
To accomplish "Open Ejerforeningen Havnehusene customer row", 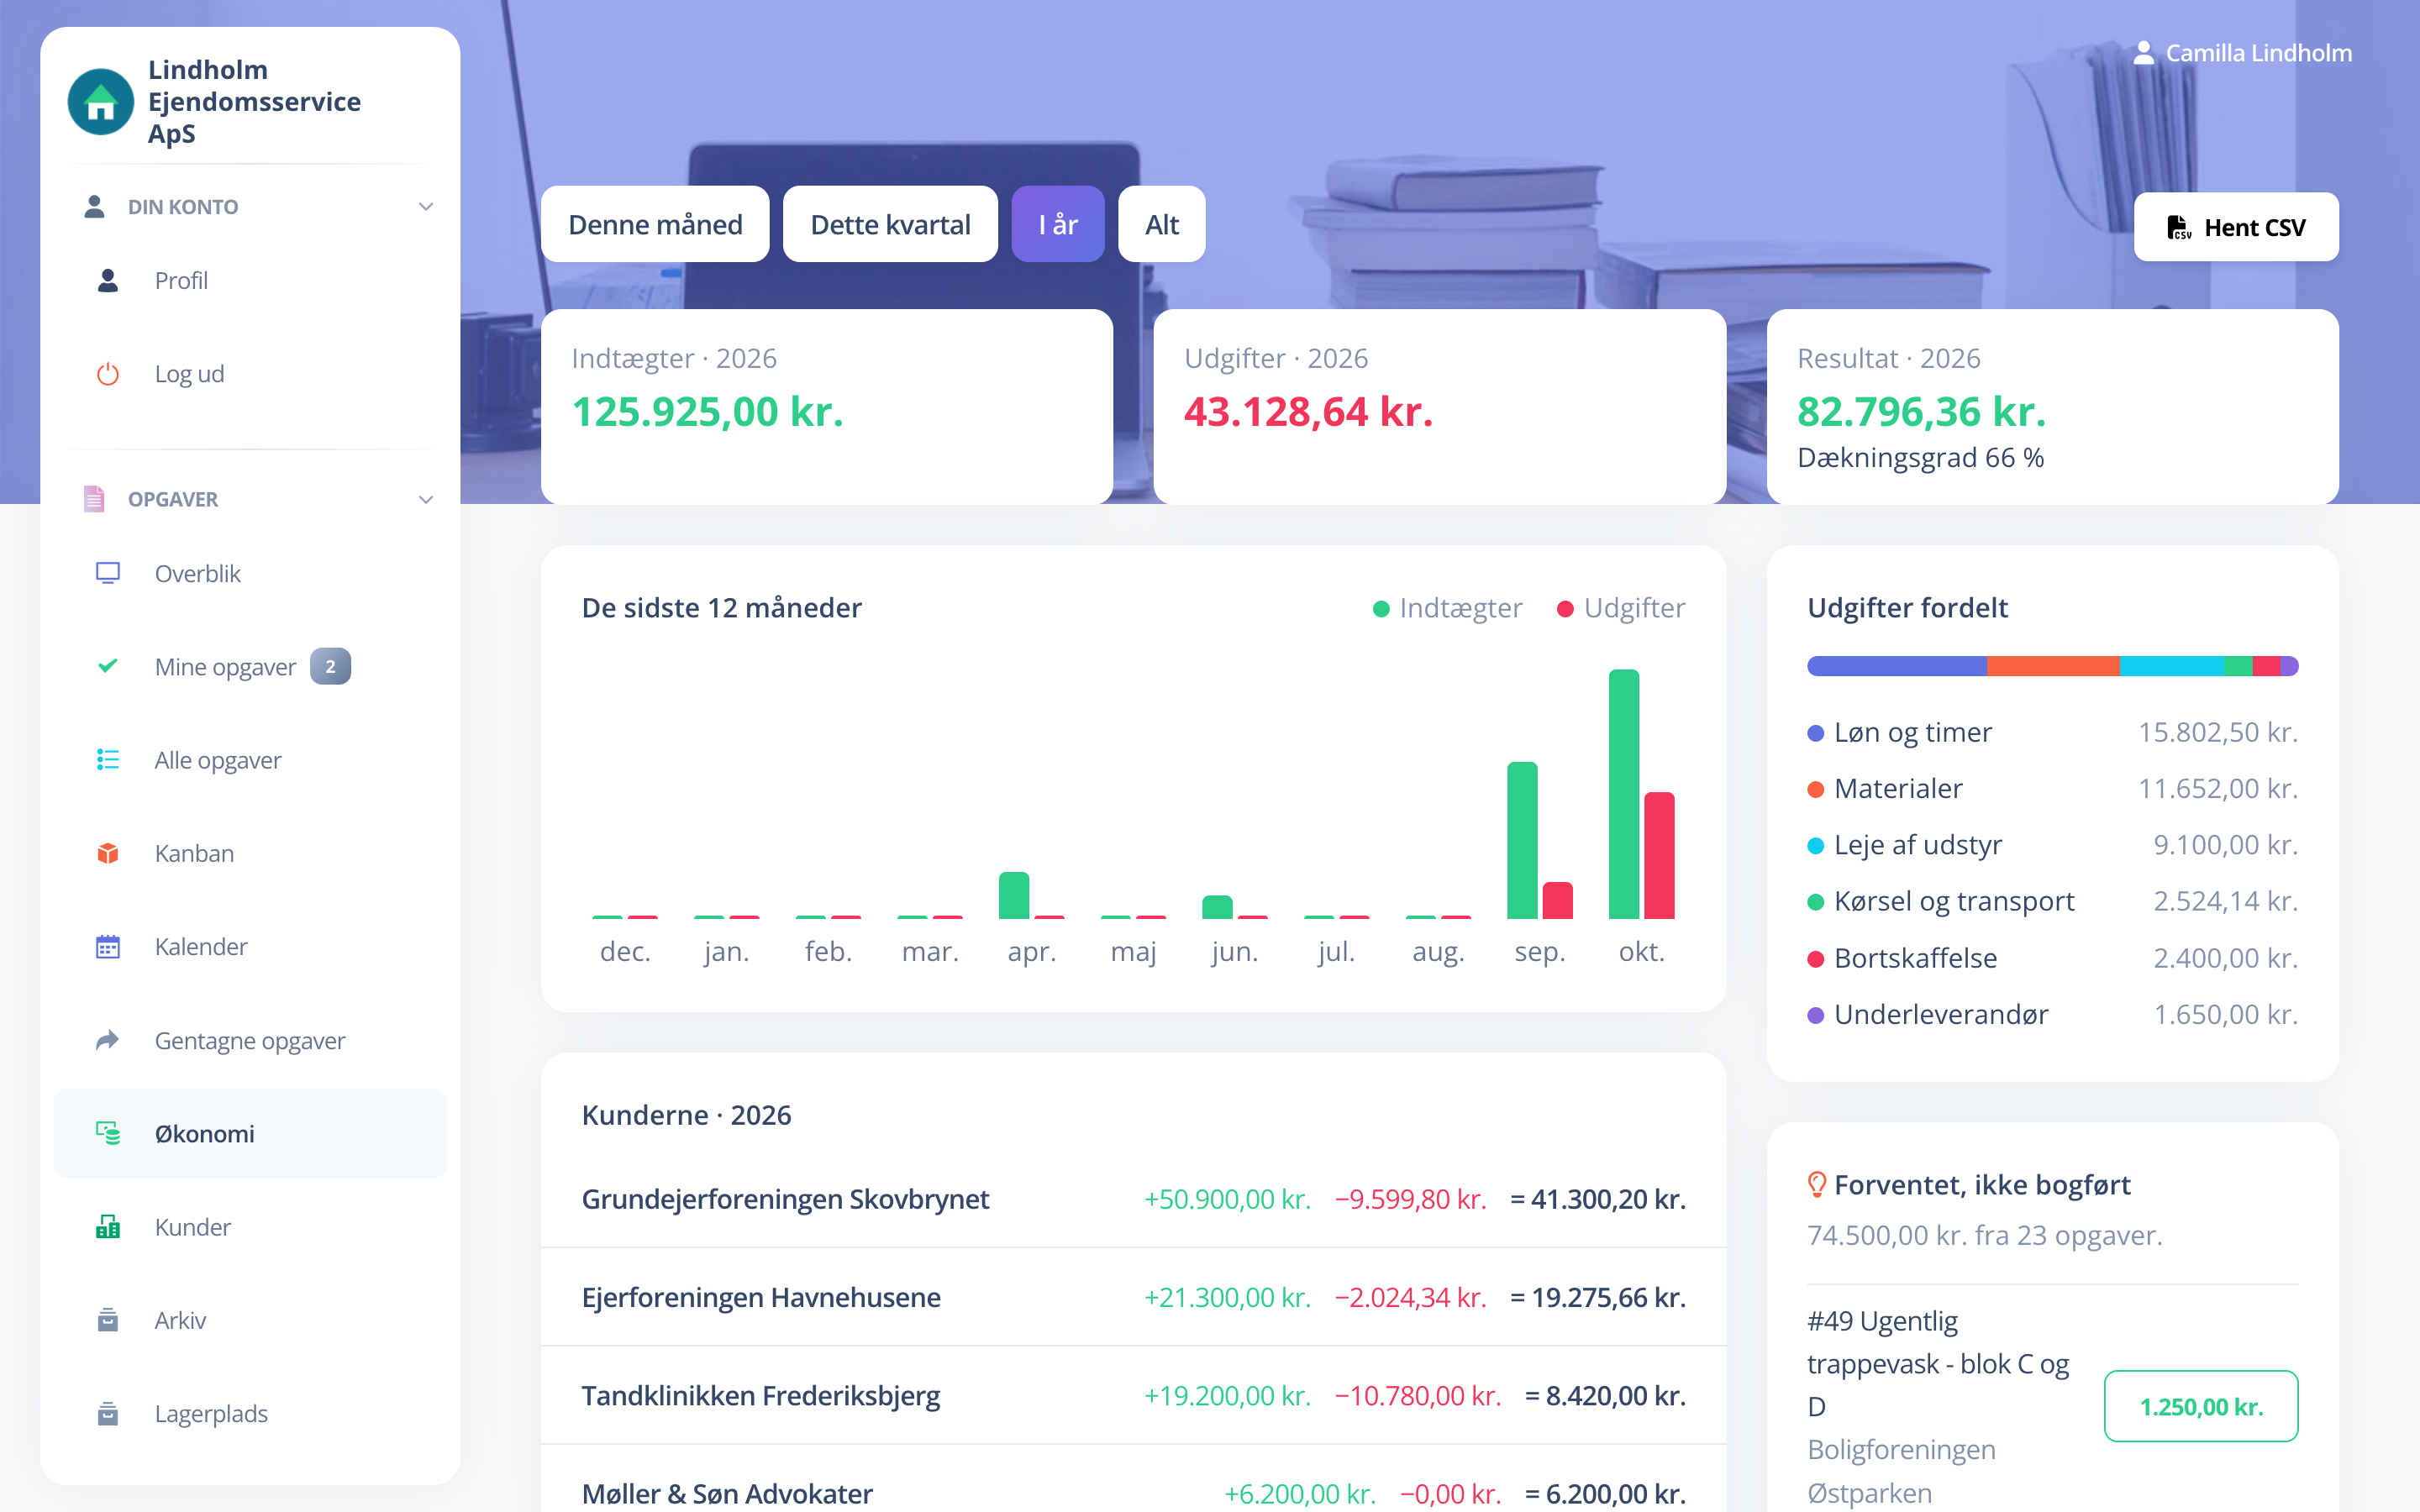I will tap(1133, 1297).
